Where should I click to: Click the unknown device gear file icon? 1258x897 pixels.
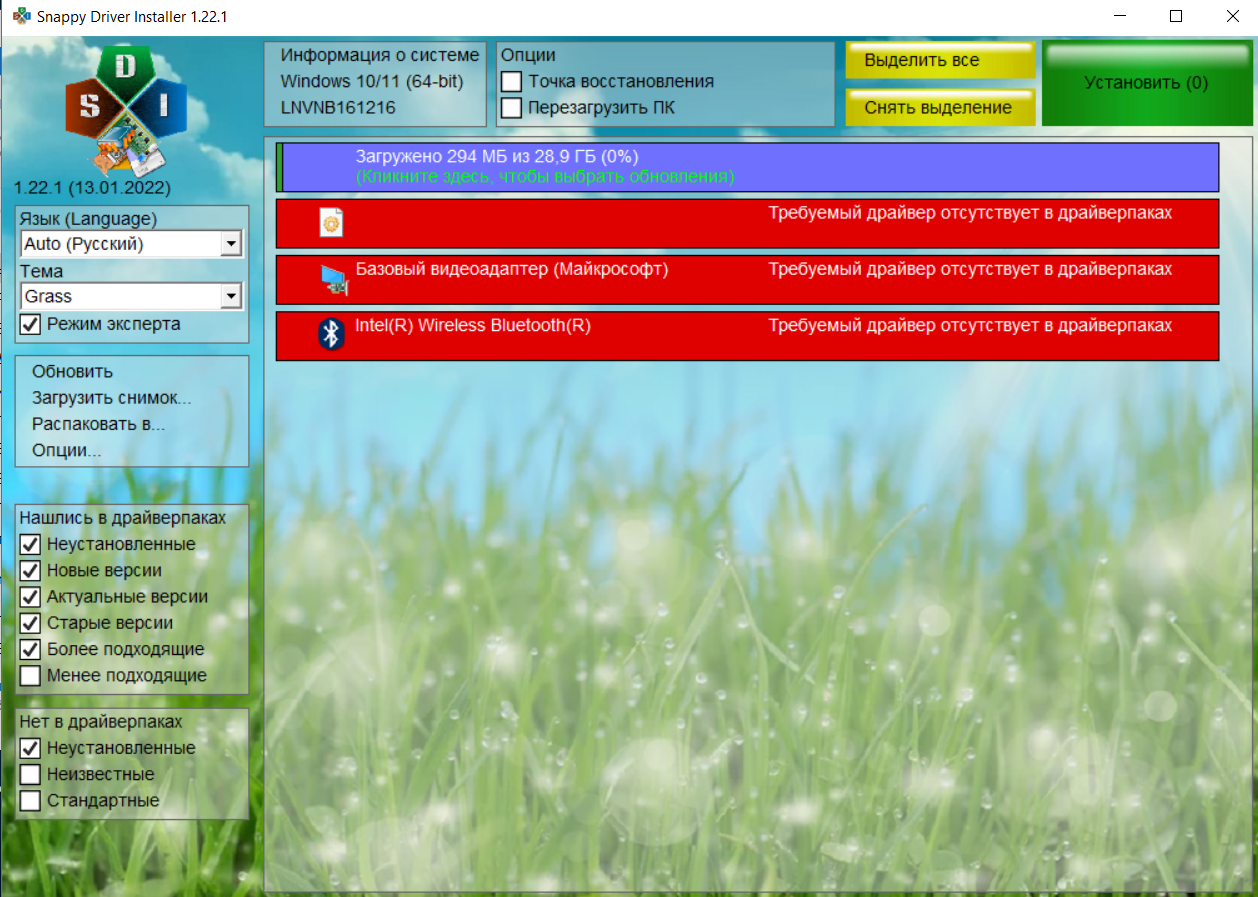[331, 223]
